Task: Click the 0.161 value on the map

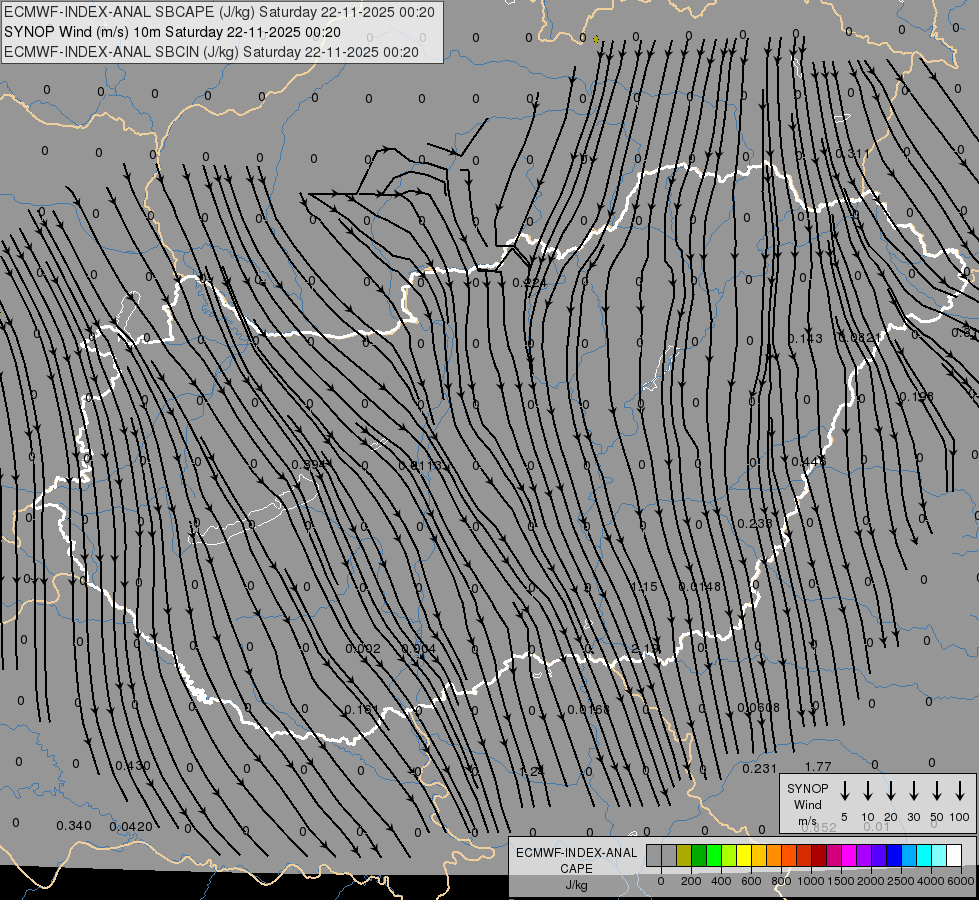Action: click(362, 710)
